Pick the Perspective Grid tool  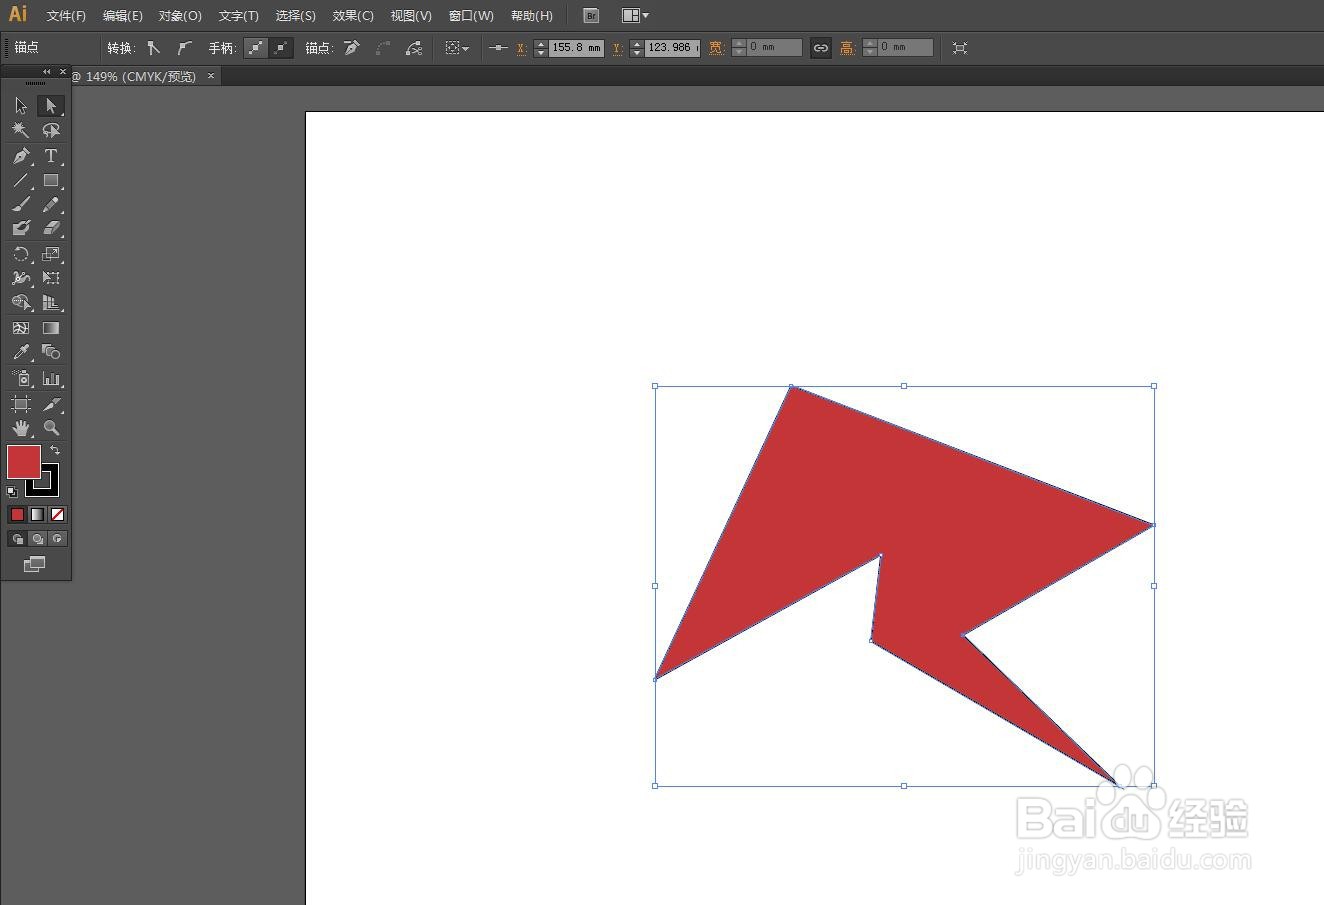pos(51,302)
